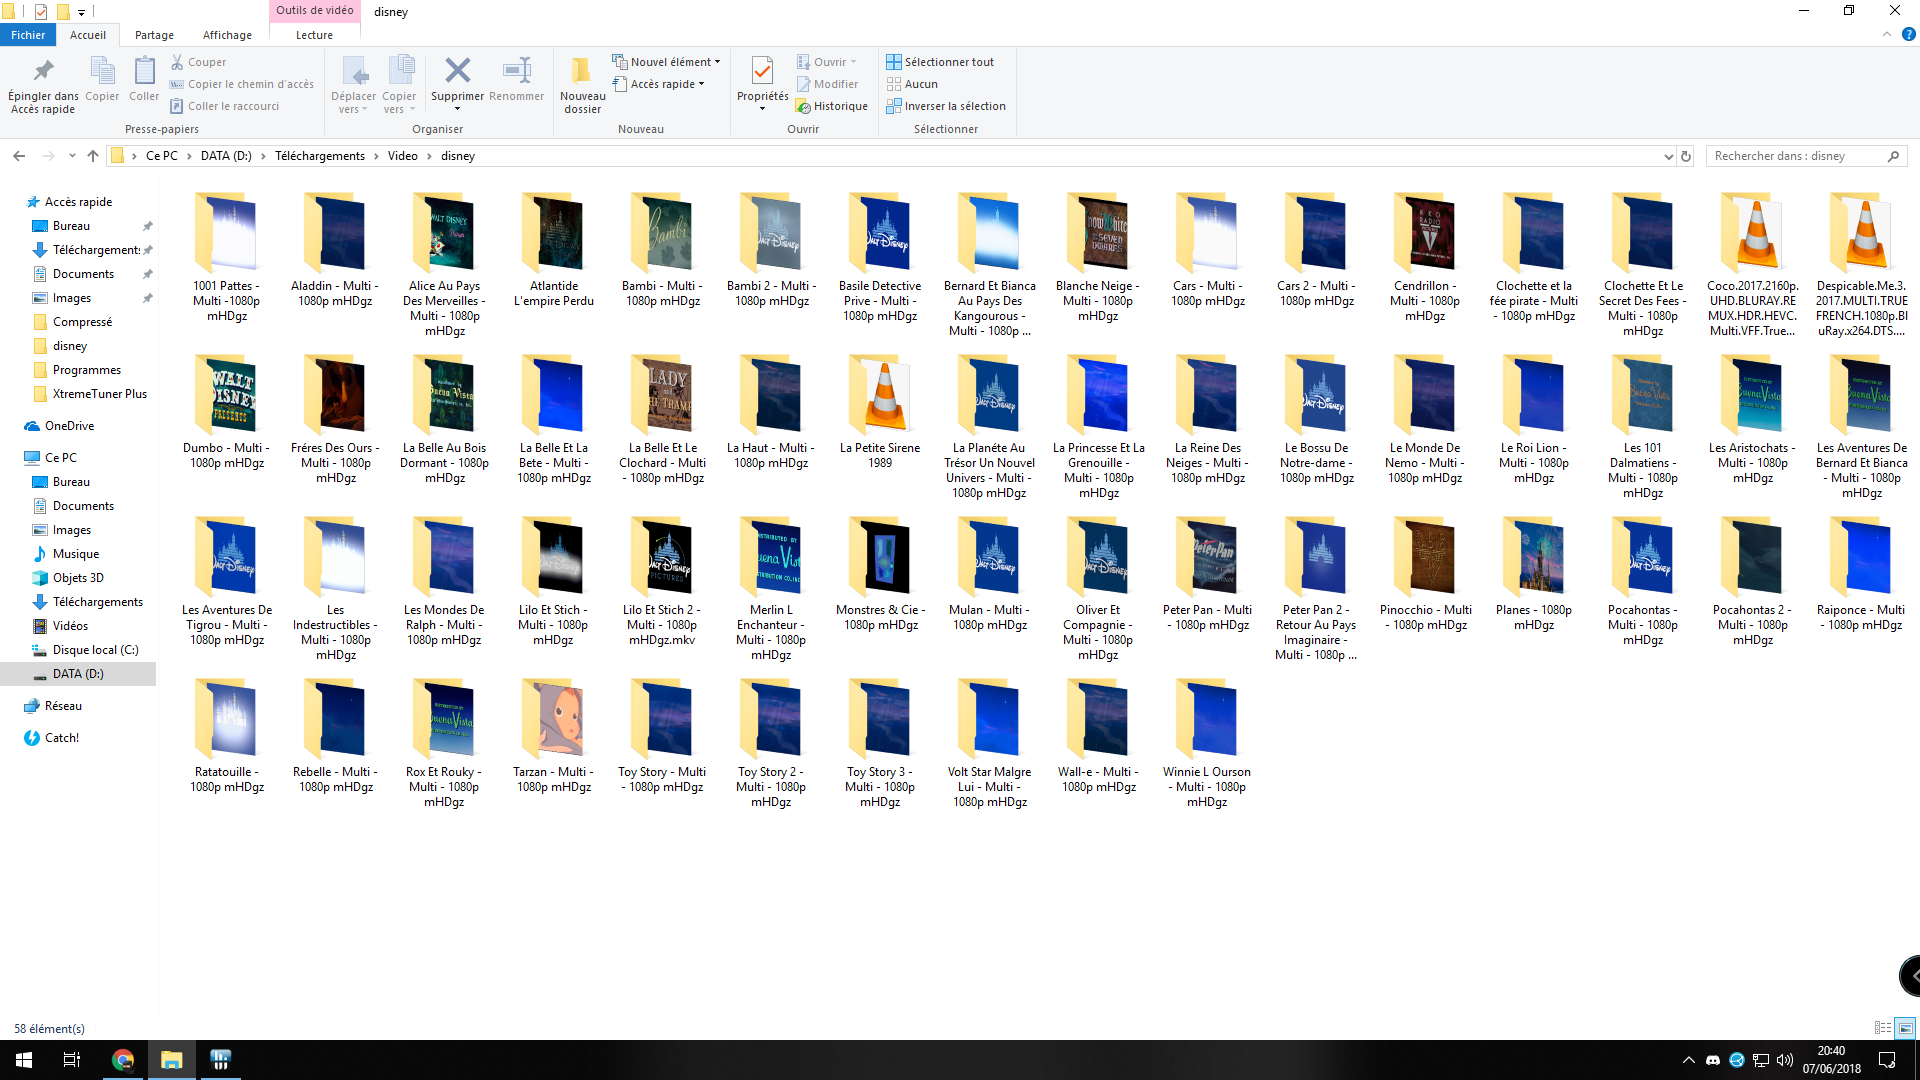Select XtremeTuner Plus in quick access
The image size is (1920, 1080).
(x=100, y=394)
